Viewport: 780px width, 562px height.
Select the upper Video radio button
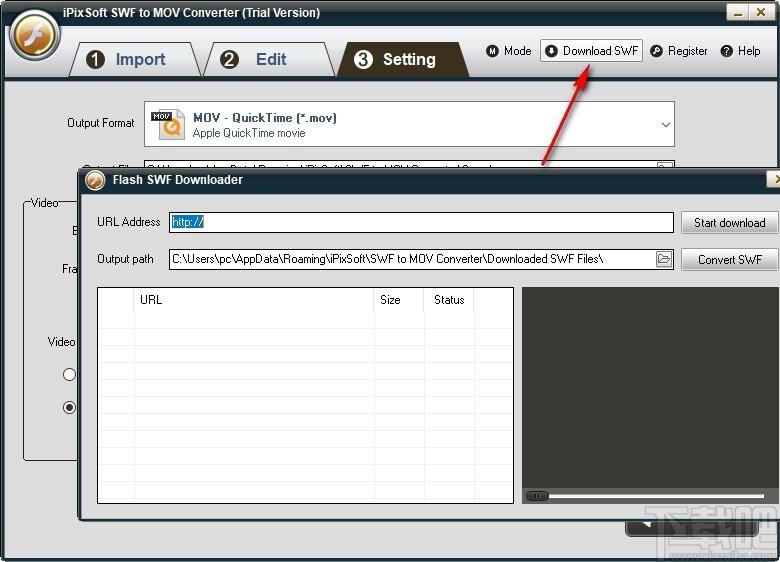(x=69, y=374)
